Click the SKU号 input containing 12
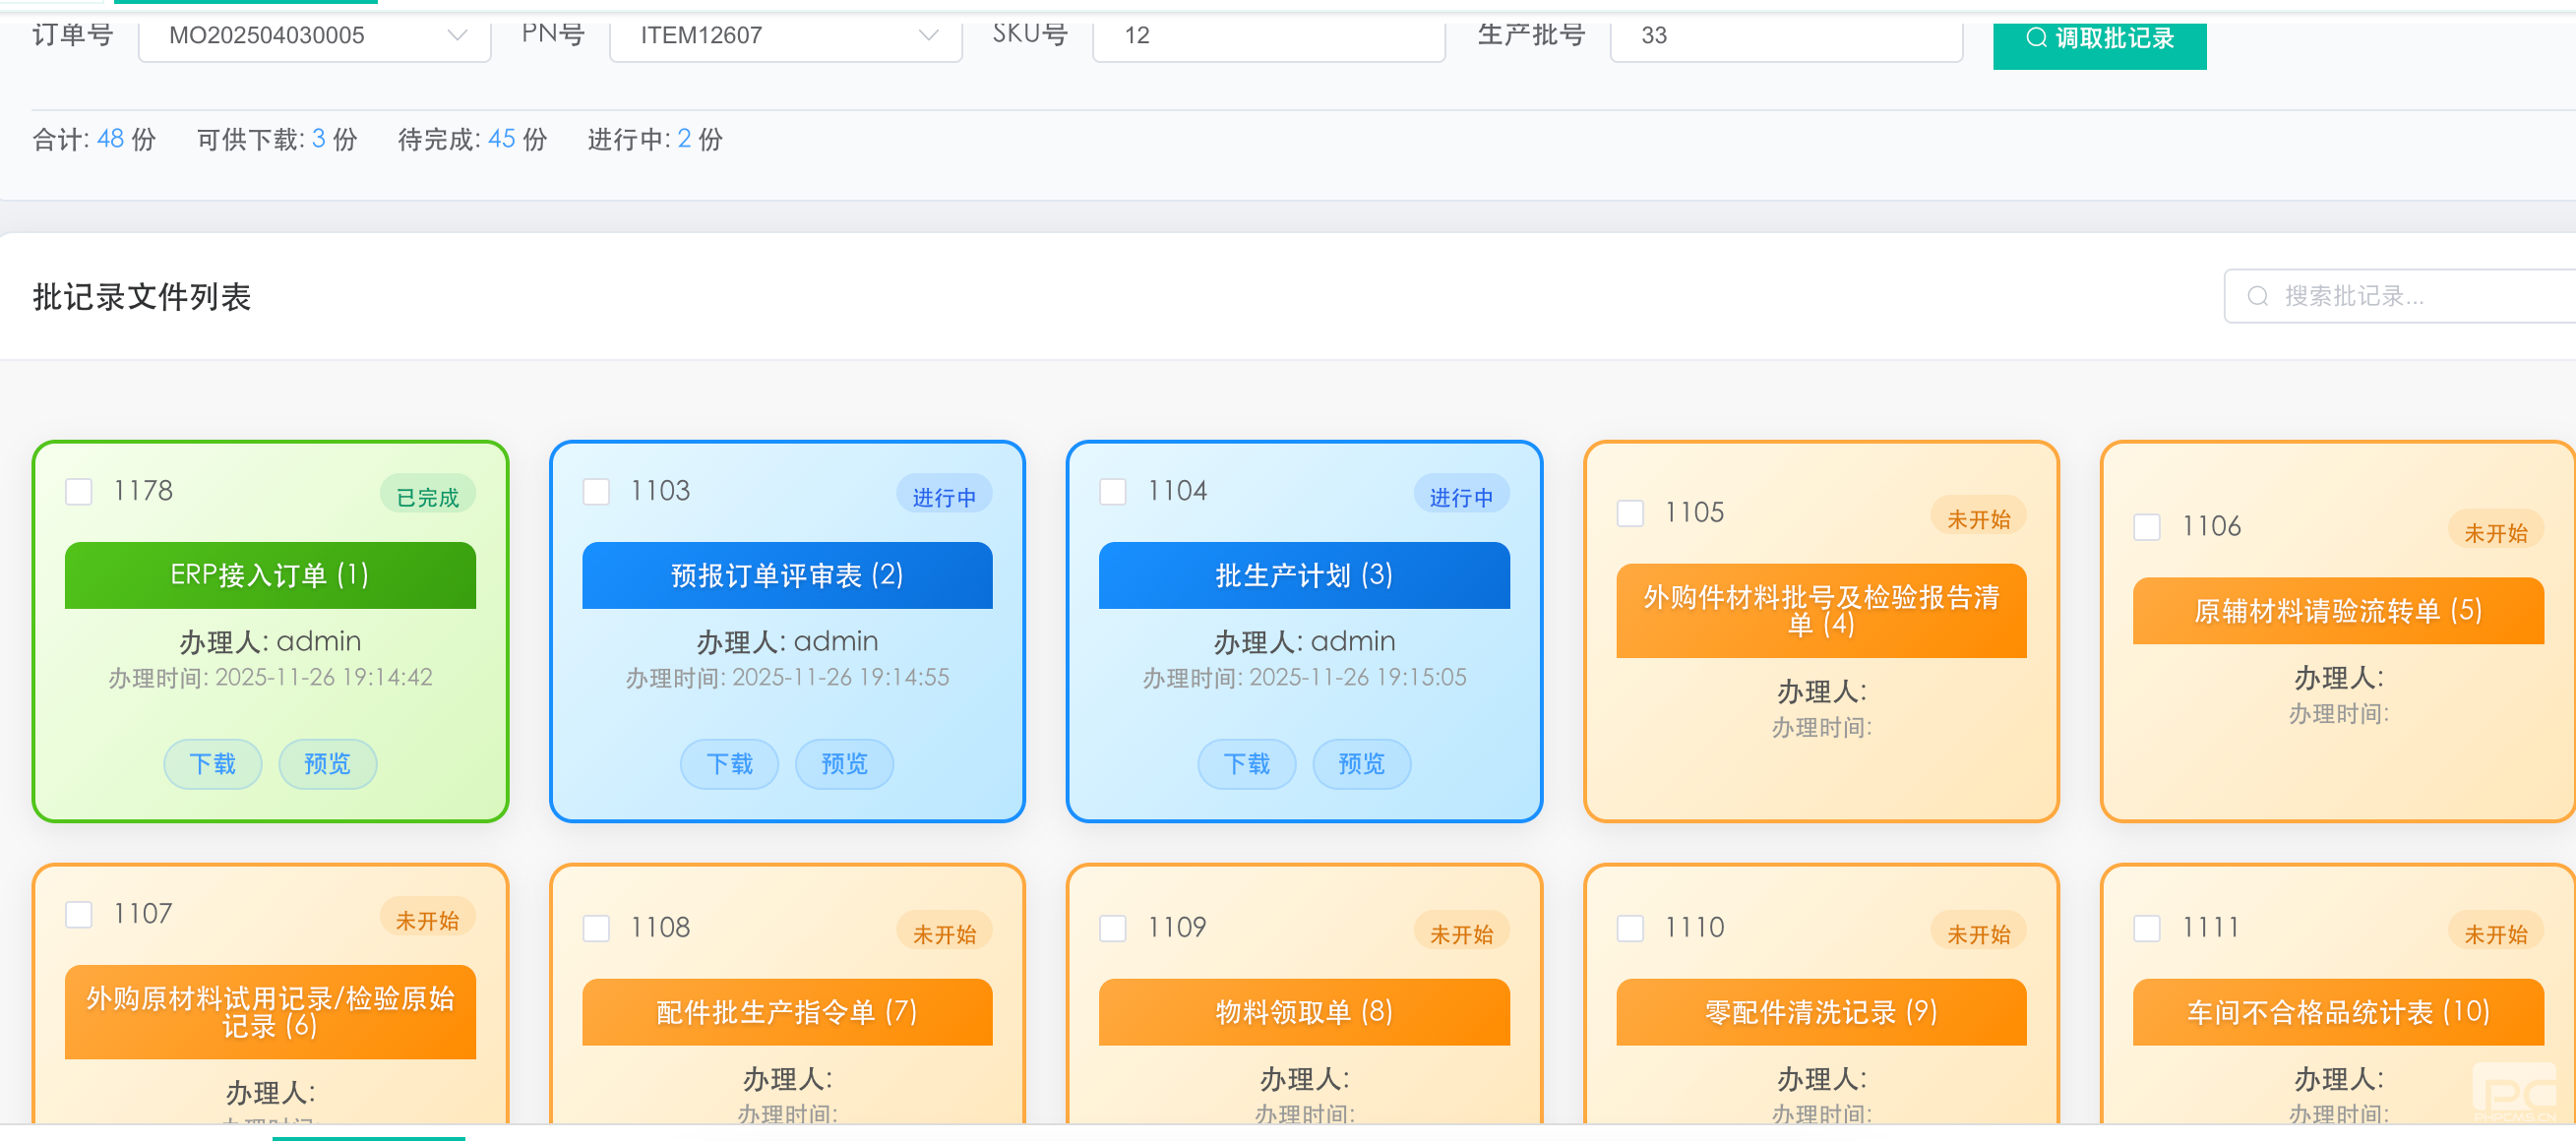 coord(1268,36)
